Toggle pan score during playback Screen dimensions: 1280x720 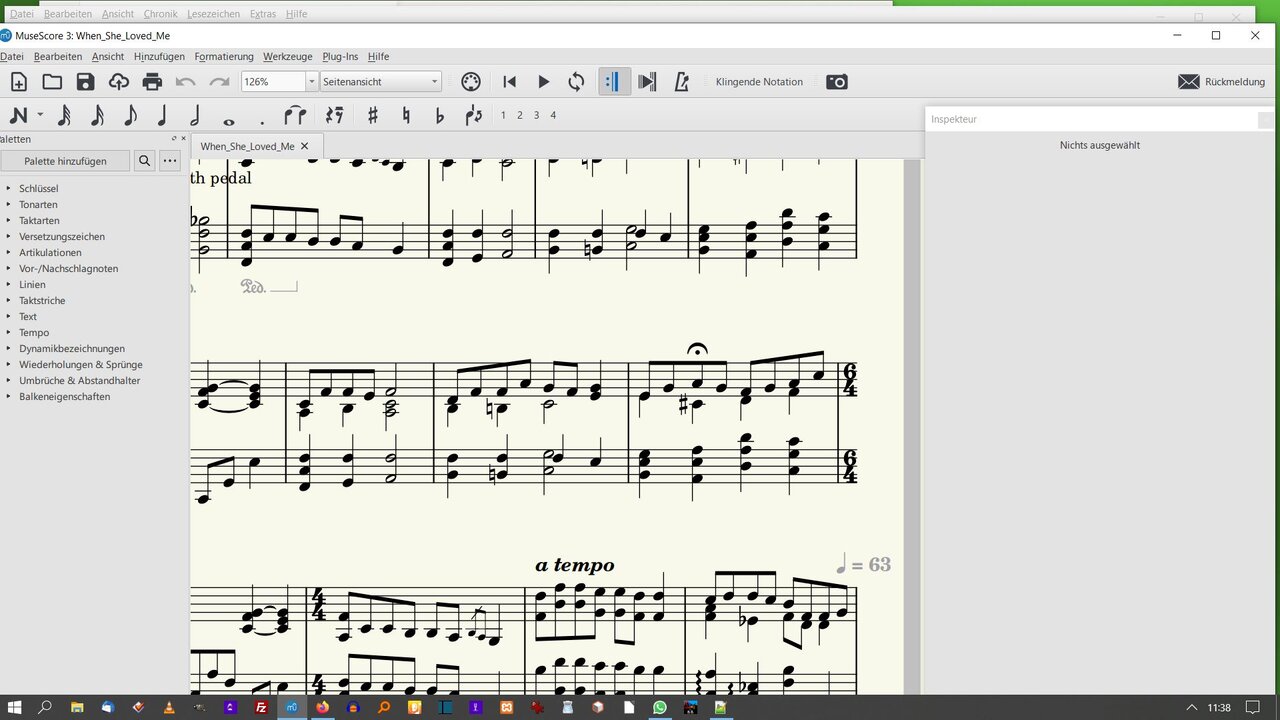coord(647,82)
